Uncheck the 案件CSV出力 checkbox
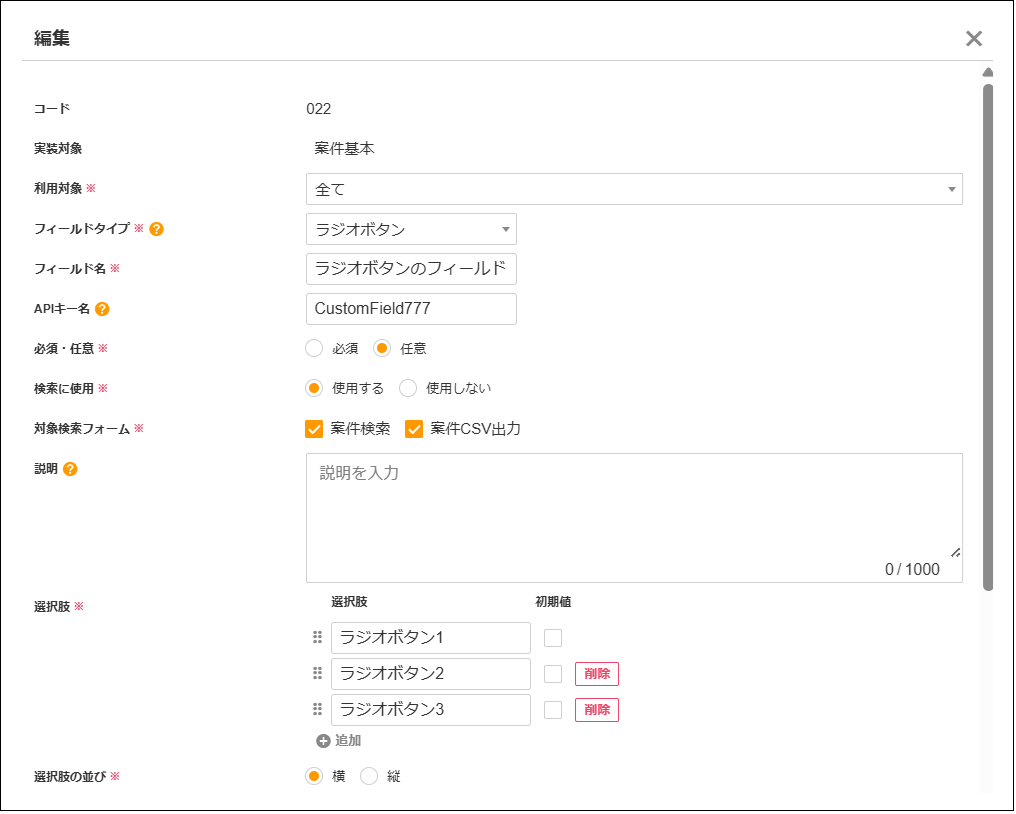The height and width of the screenshot is (814, 1016). point(414,429)
